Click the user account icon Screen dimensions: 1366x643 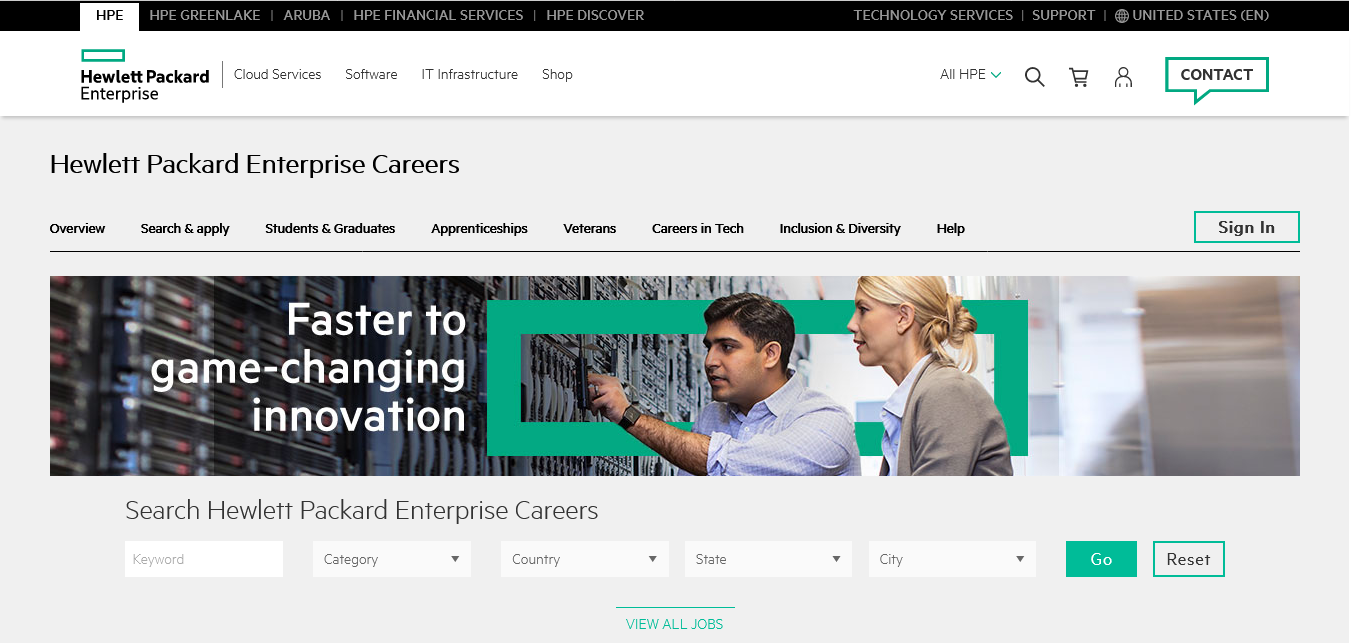point(1123,77)
